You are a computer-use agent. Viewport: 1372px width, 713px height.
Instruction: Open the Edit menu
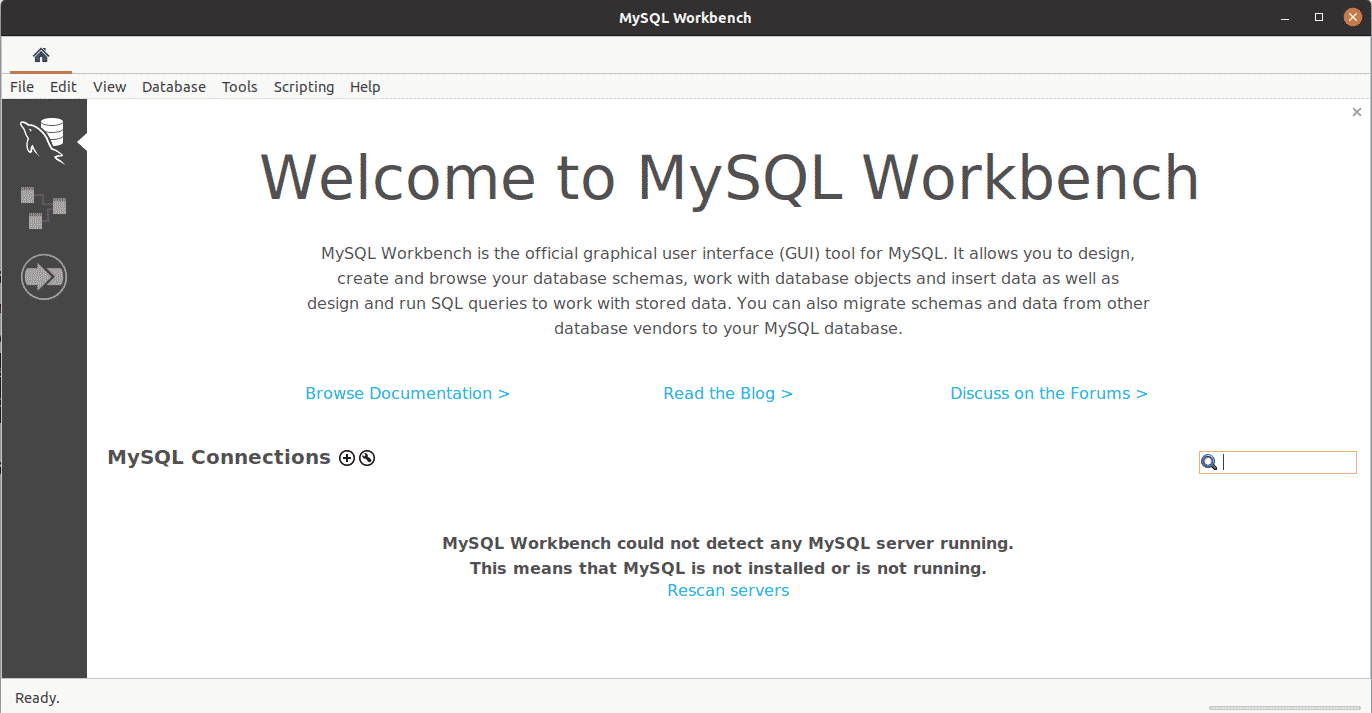click(63, 87)
